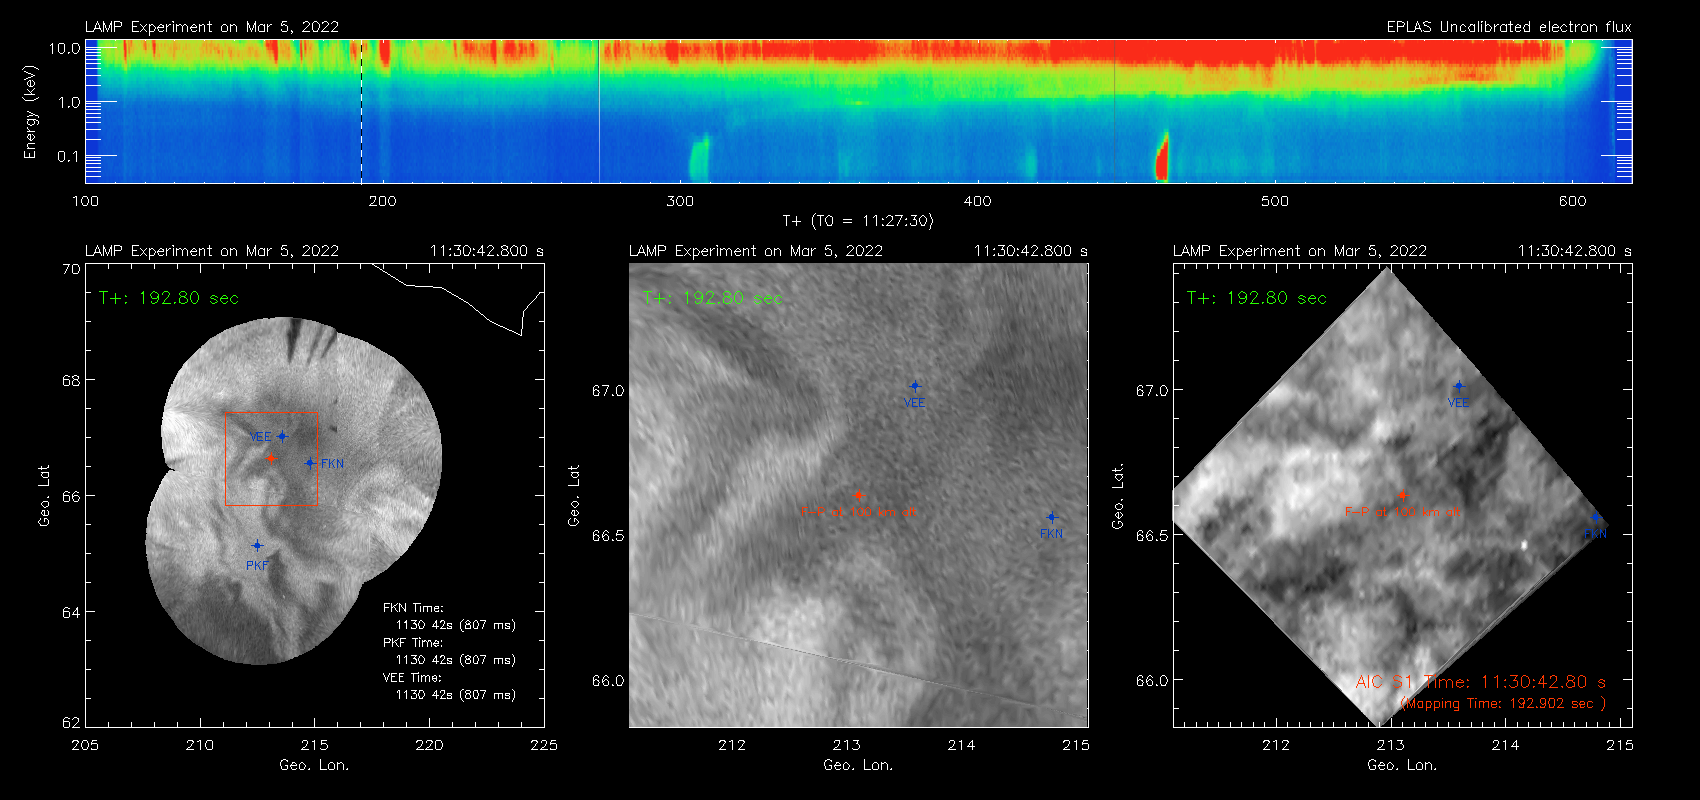Screen dimensions: 1700x800
Task: Click the 'EPLAS Uncalibrated electron flux' title
Action: (x=1509, y=27)
